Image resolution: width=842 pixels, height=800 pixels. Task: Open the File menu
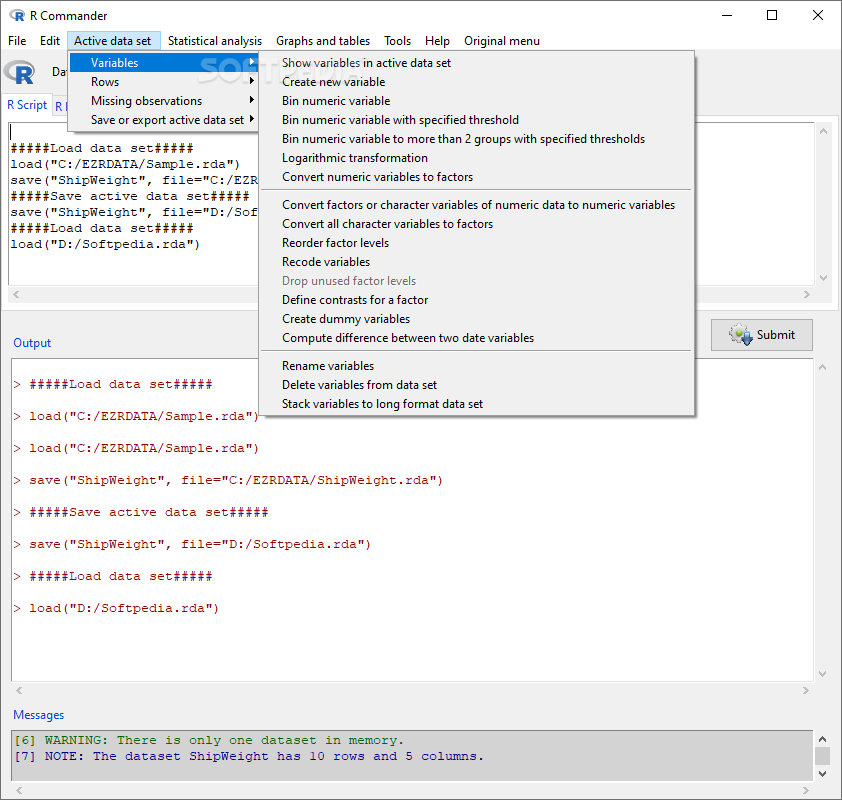[17, 41]
